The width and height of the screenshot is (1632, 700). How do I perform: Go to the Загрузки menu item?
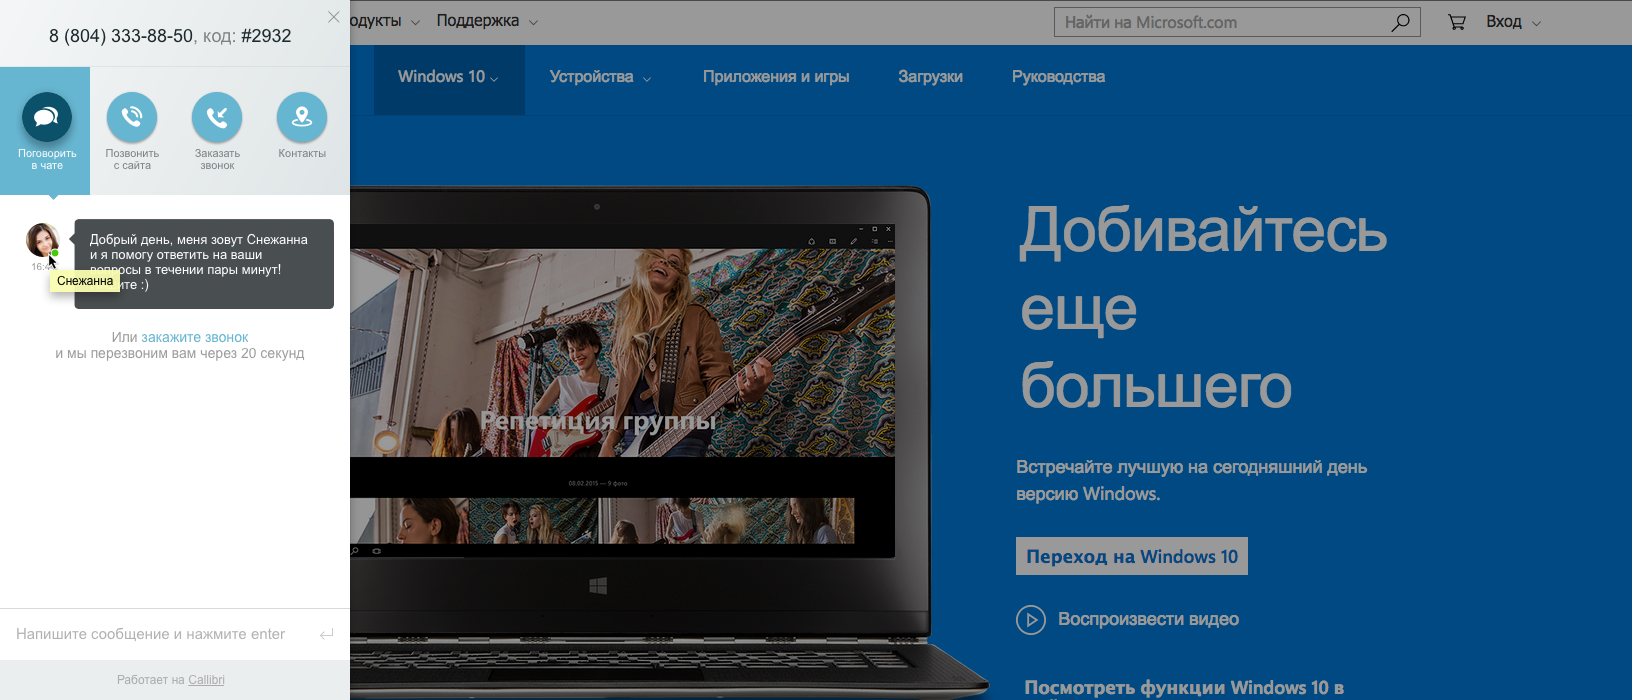[x=930, y=77]
